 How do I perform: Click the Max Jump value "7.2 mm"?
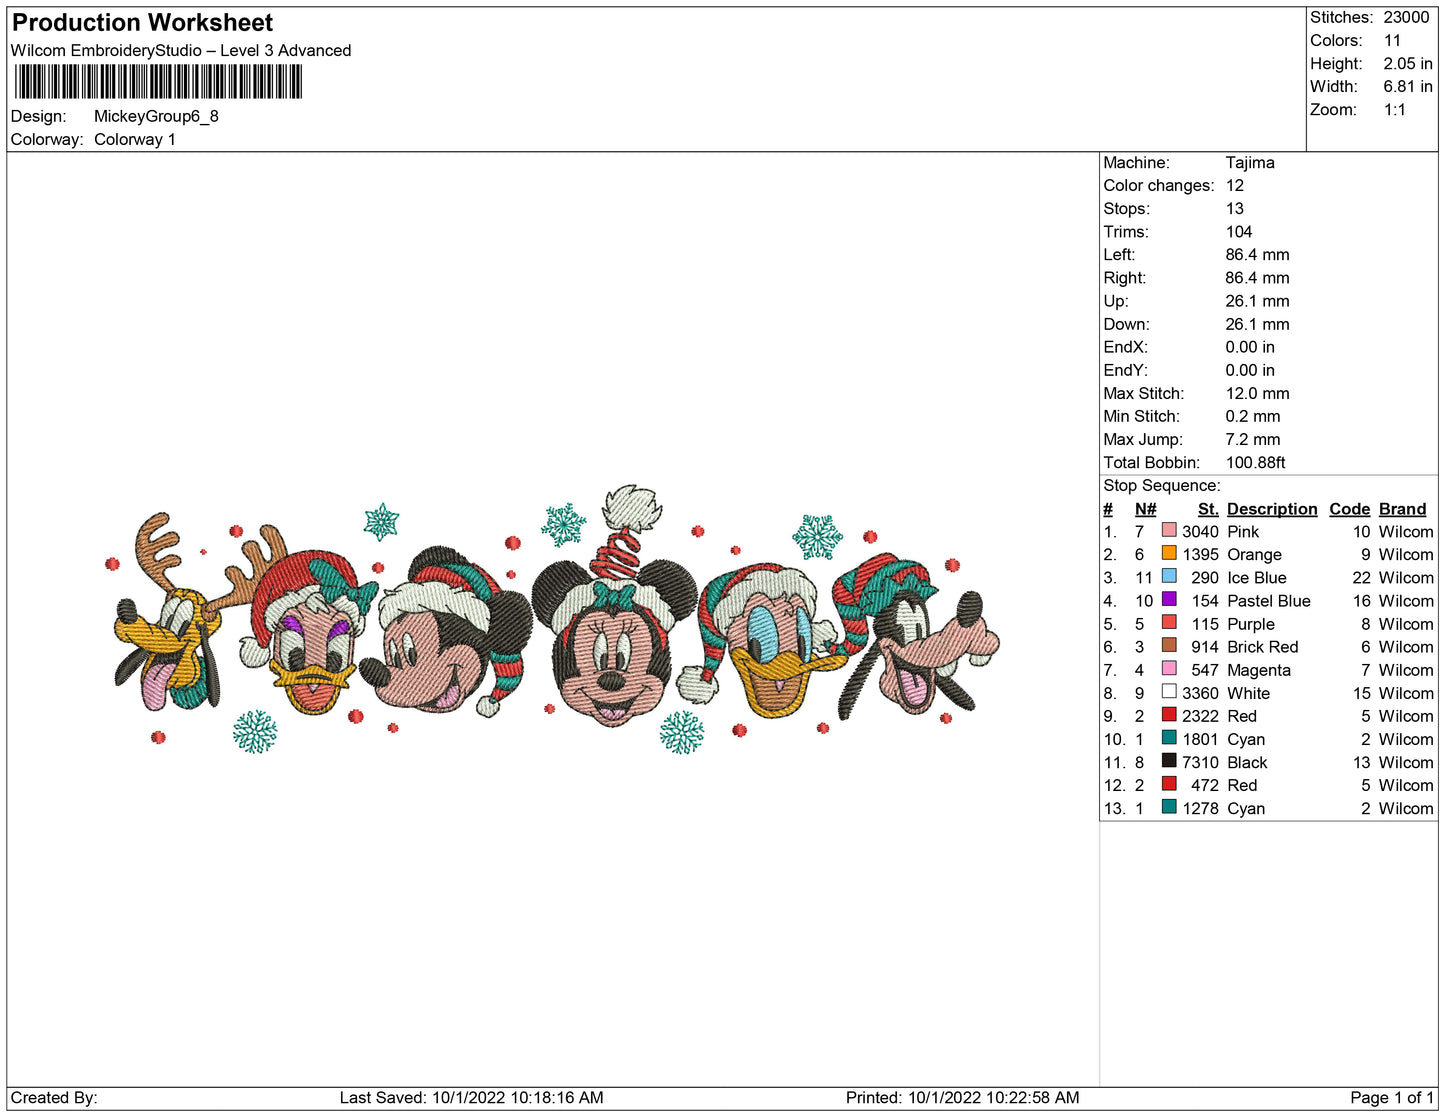pos(1253,440)
